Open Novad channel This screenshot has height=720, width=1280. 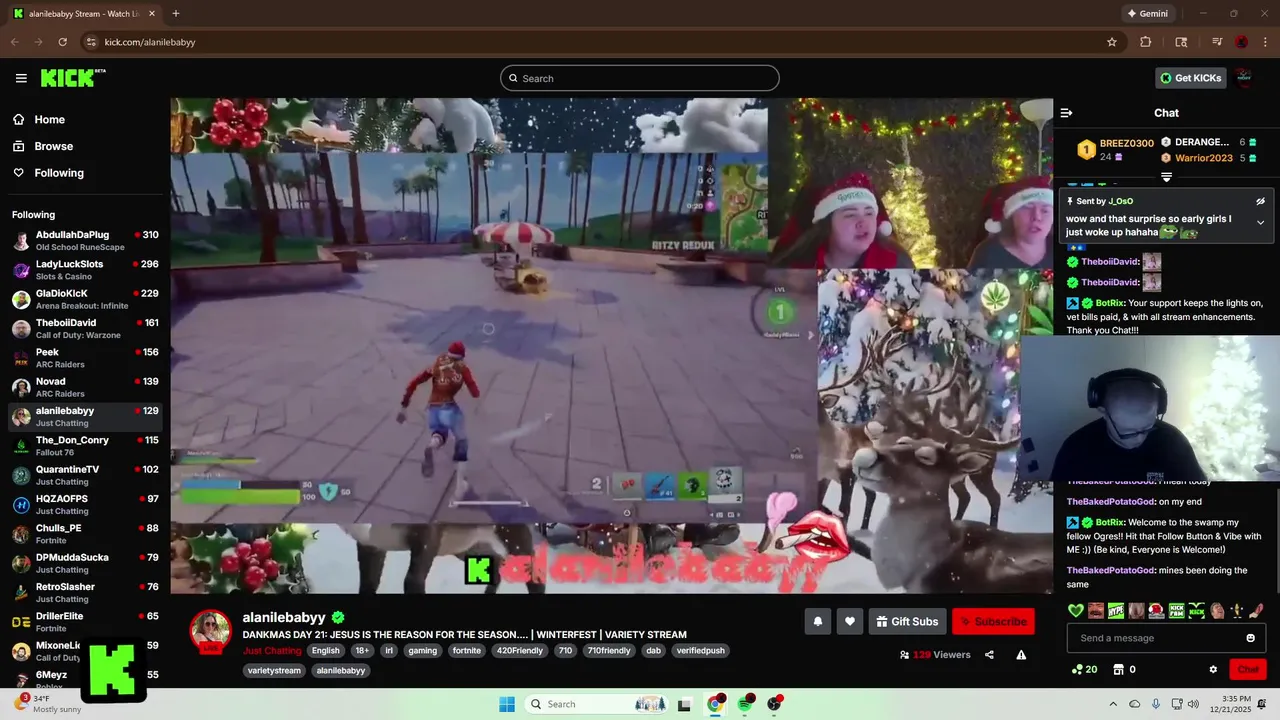click(85, 387)
